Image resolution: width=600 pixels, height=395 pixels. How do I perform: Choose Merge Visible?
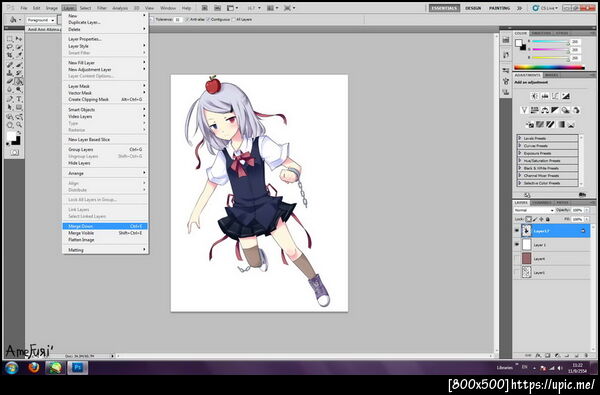105,233
